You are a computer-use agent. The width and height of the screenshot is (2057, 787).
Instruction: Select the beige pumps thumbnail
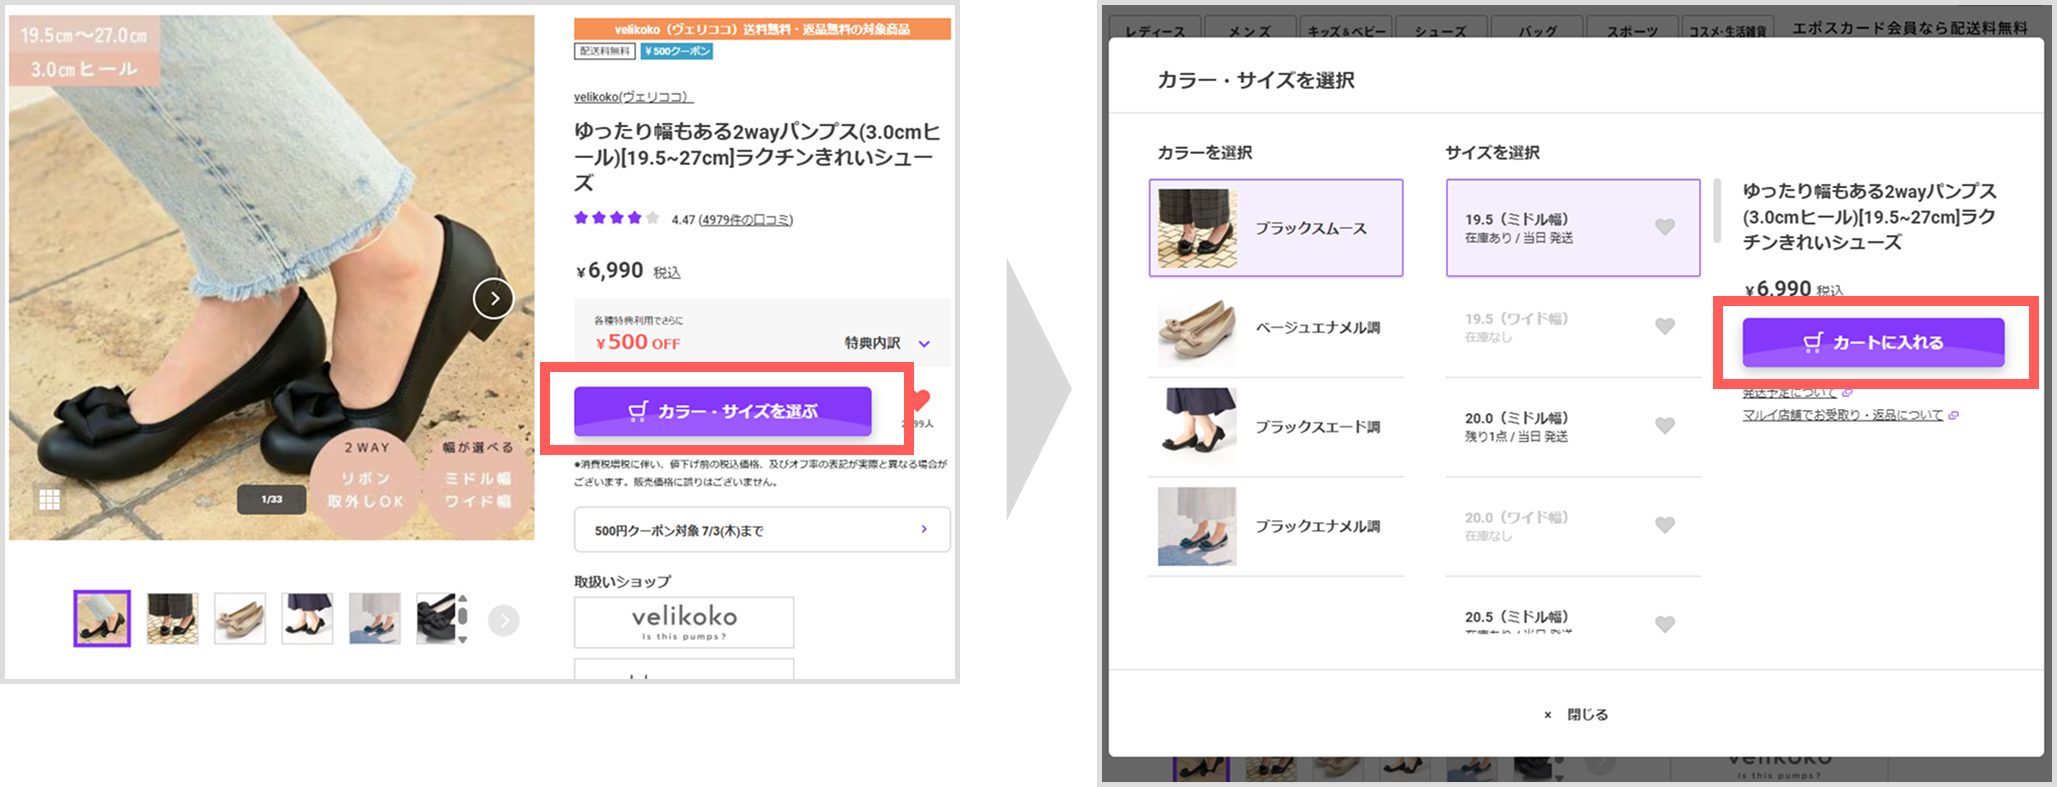tap(240, 618)
